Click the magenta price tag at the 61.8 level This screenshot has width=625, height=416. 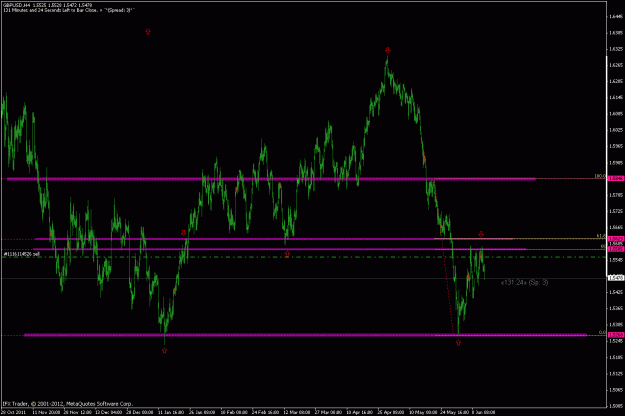pyautogui.click(x=616, y=239)
